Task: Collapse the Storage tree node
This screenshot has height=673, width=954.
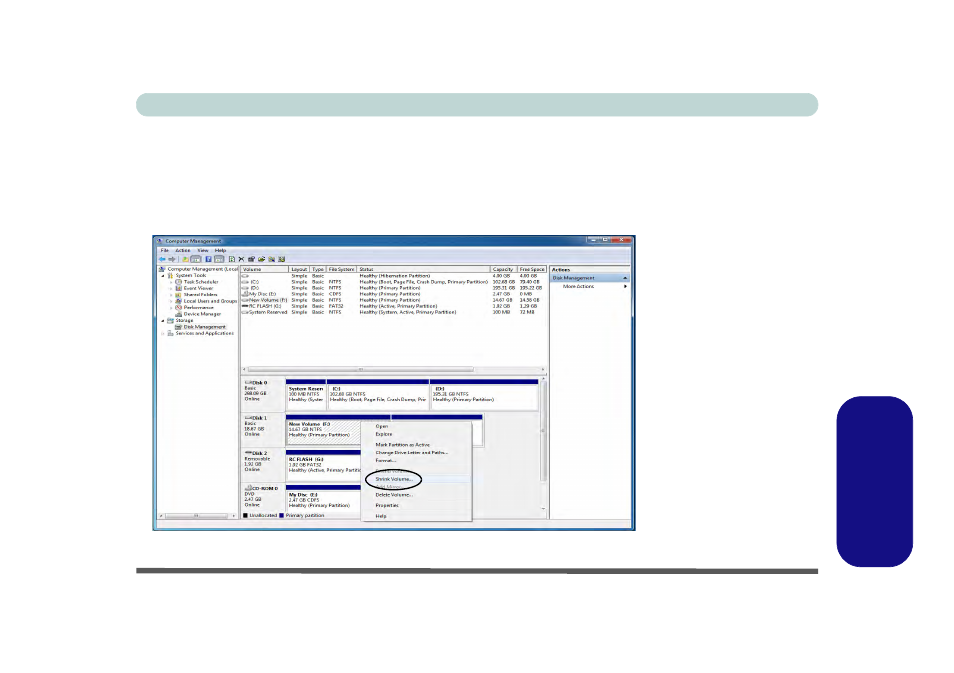Action: click(x=163, y=321)
